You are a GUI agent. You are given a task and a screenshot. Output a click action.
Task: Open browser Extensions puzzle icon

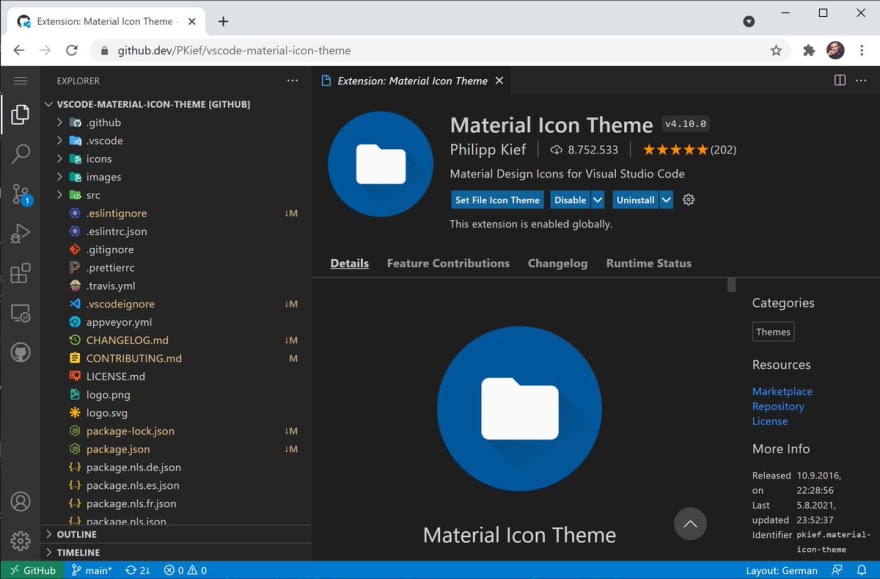tap(809, 50)
